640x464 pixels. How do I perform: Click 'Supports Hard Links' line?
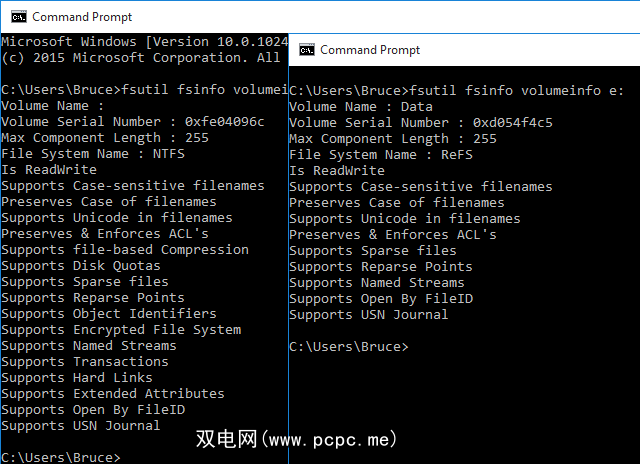(77, 378)
